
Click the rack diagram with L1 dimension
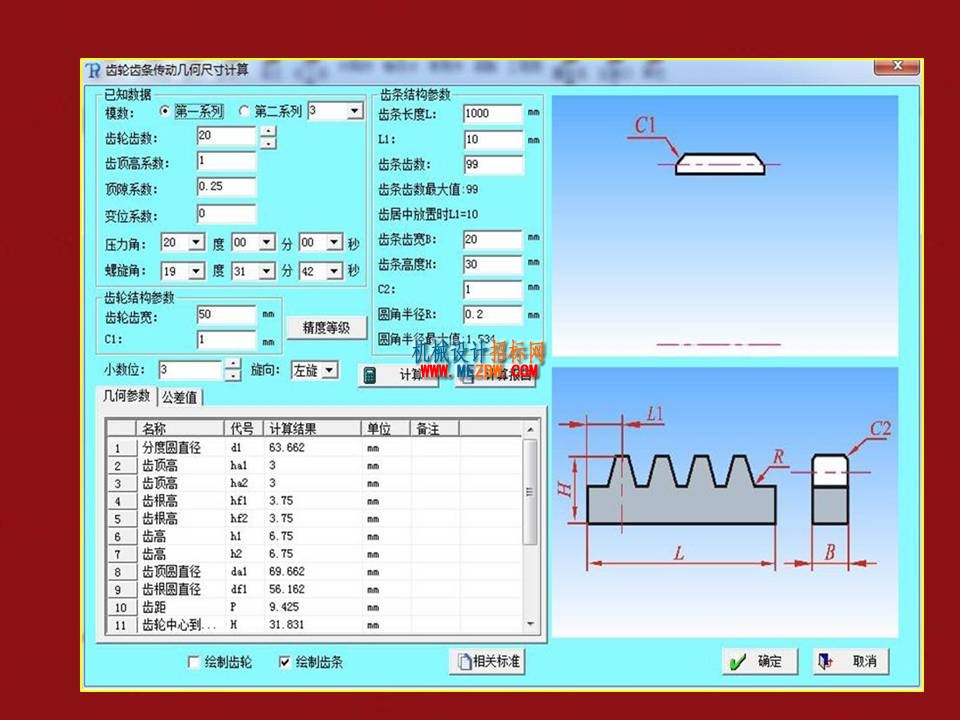(725, 502)
